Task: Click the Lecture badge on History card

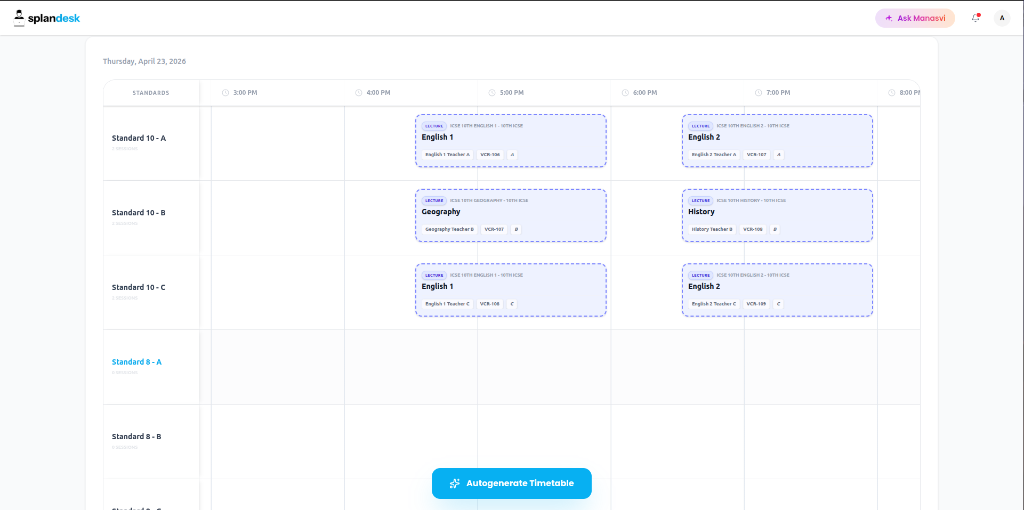Action: [x=700, y=200]
